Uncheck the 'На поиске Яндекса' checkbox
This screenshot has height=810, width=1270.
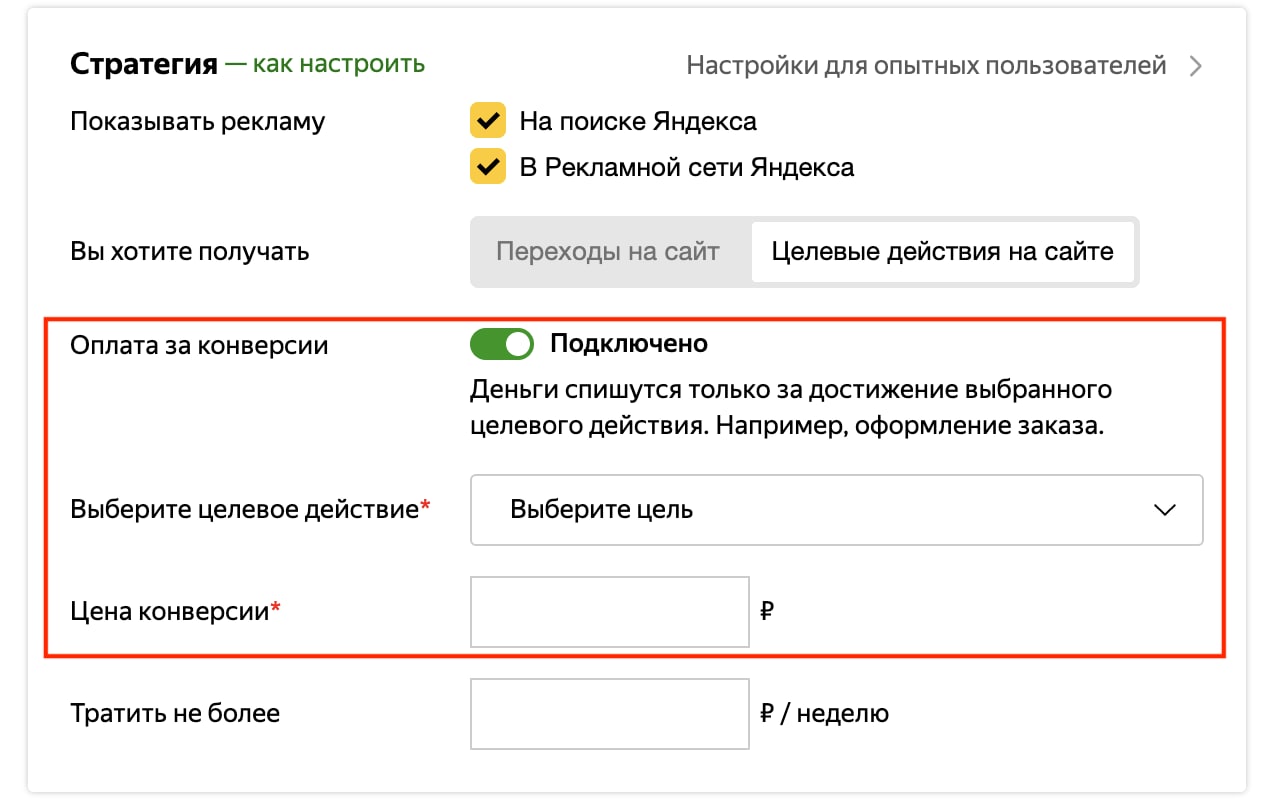[488, 122]
